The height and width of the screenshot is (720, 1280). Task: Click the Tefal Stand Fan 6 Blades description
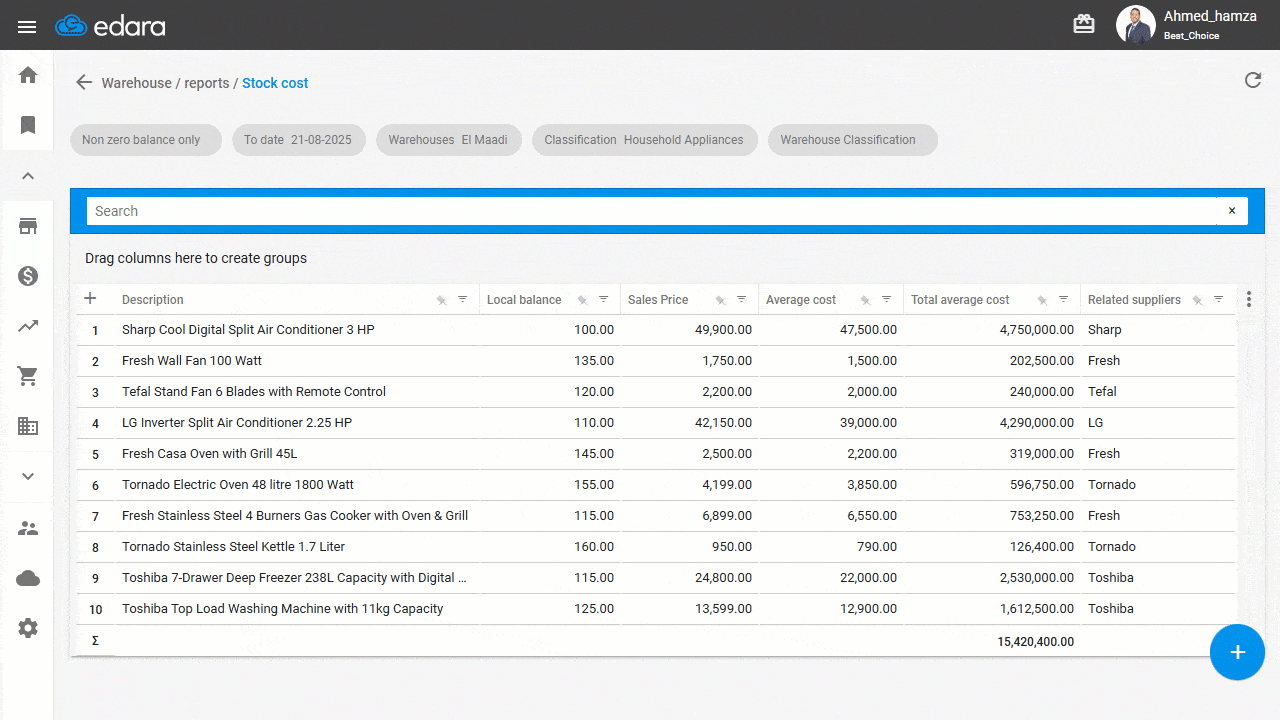point(254,392)
